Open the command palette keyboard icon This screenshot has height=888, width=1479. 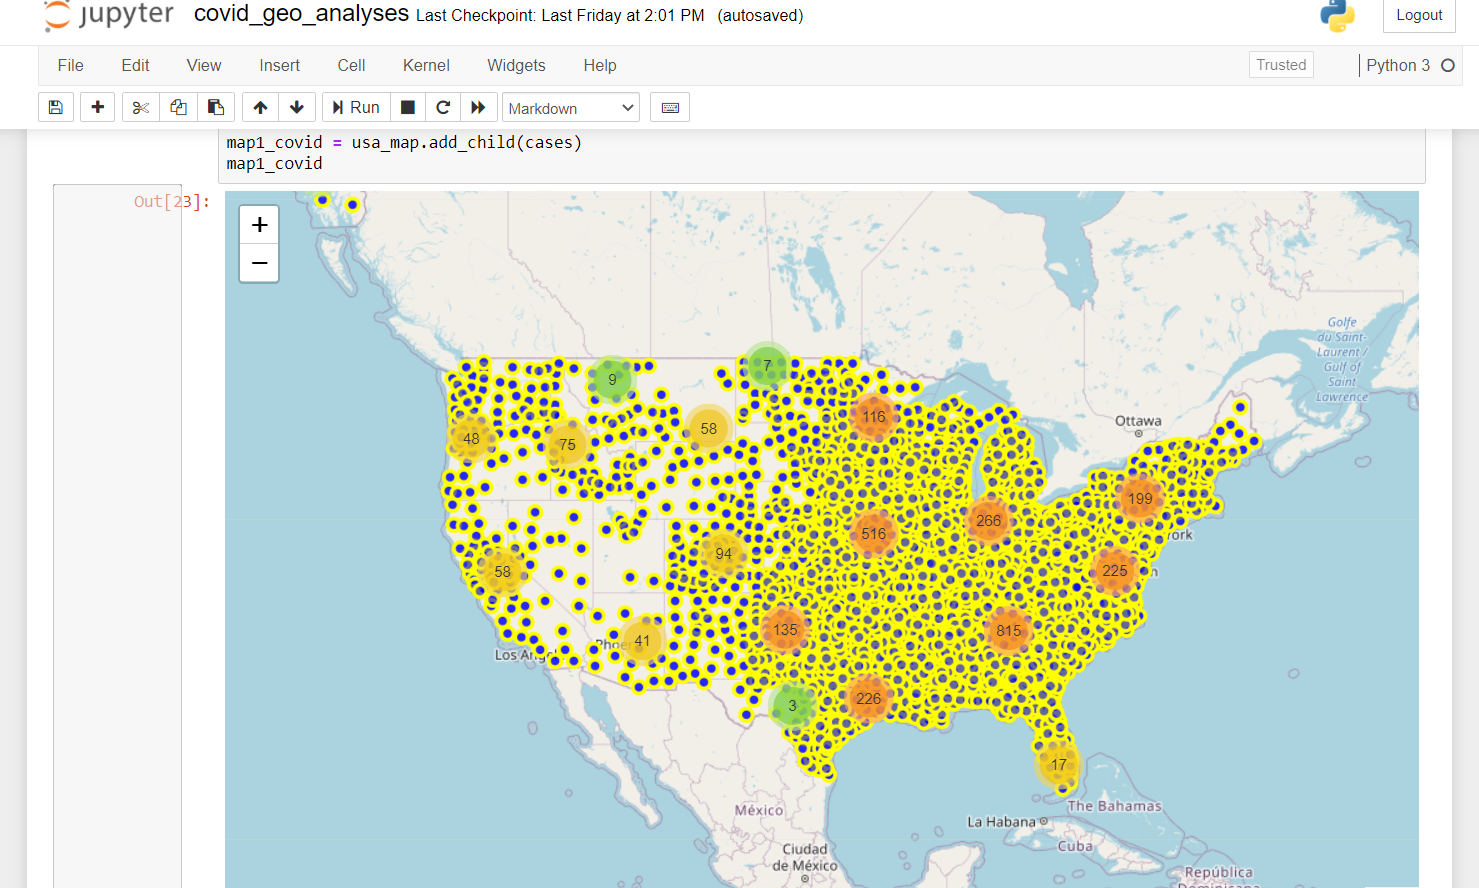(x=670, y=107)
